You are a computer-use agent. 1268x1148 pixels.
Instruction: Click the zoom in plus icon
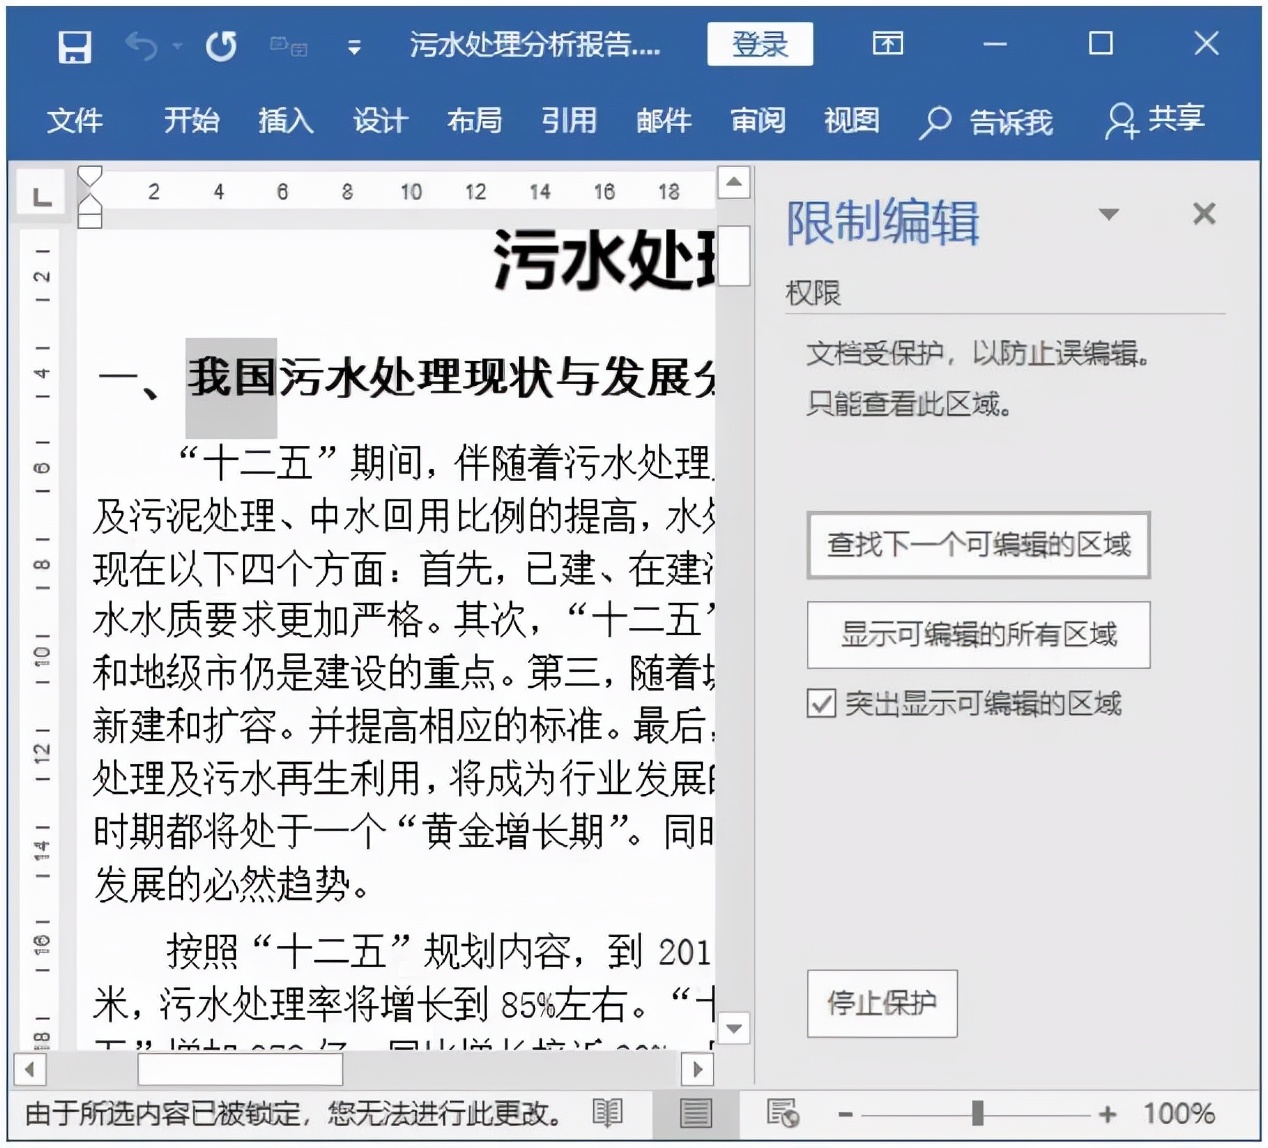(x=1107, y=1112)
